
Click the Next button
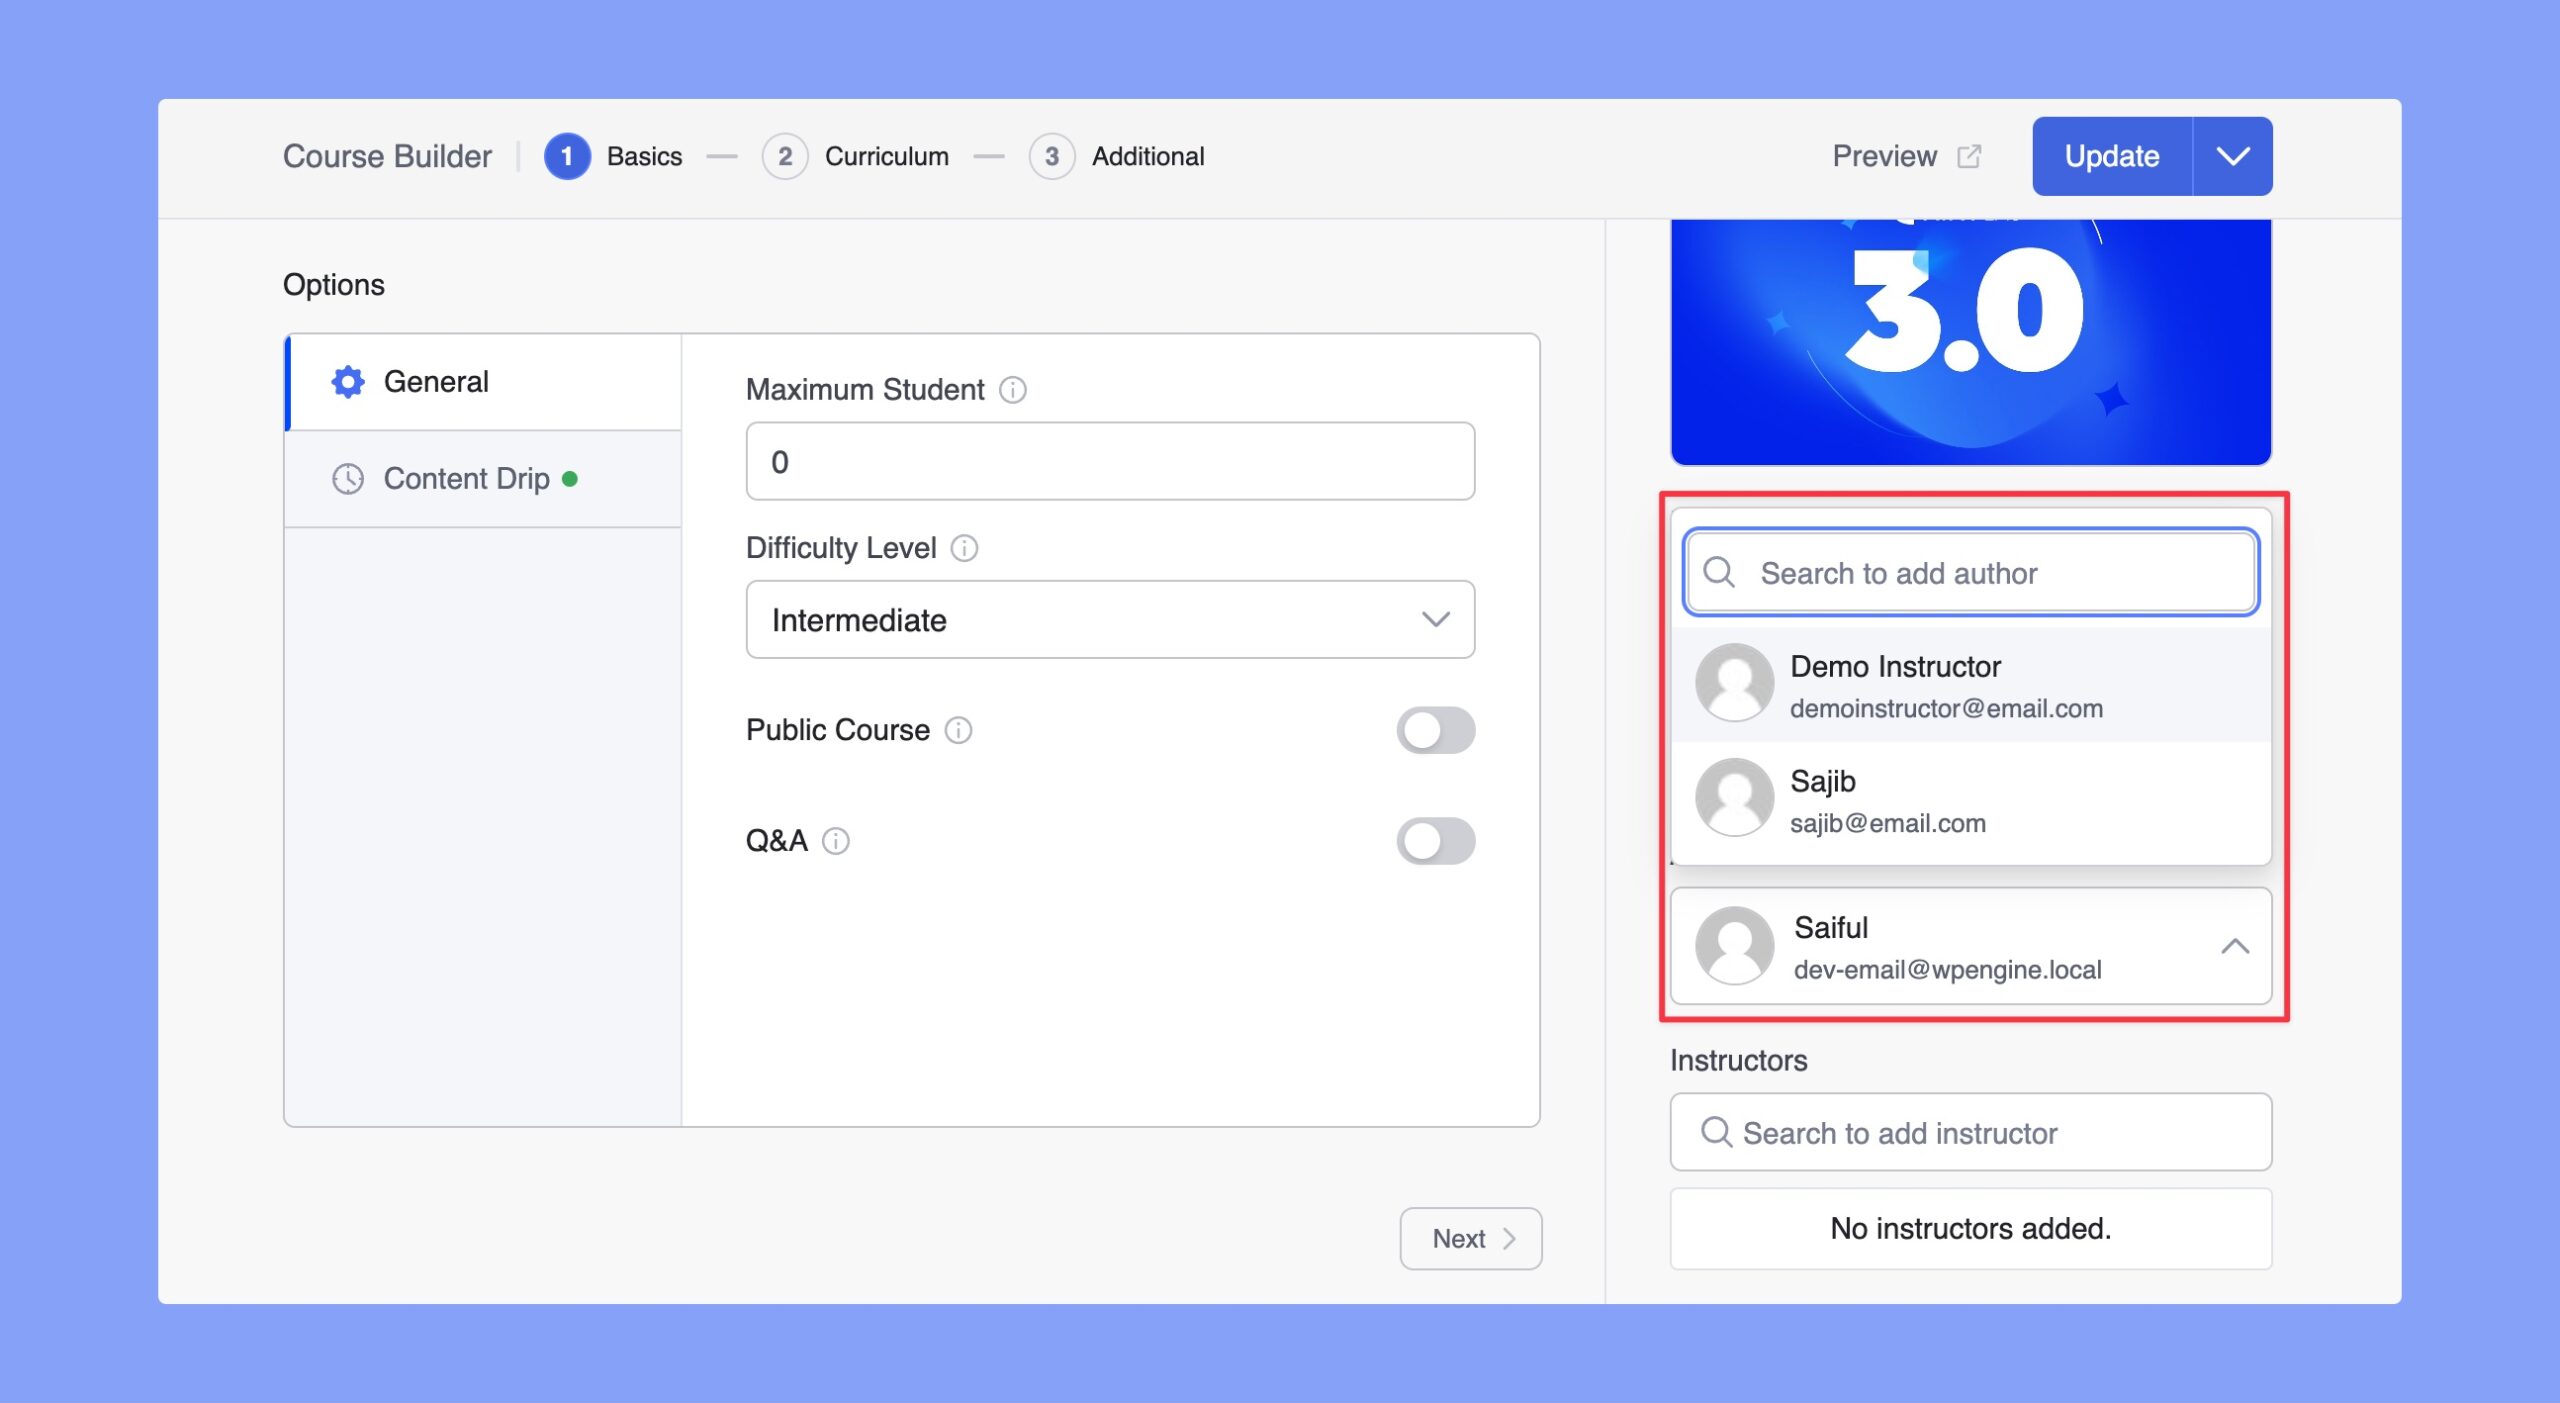[1468, 1237]
